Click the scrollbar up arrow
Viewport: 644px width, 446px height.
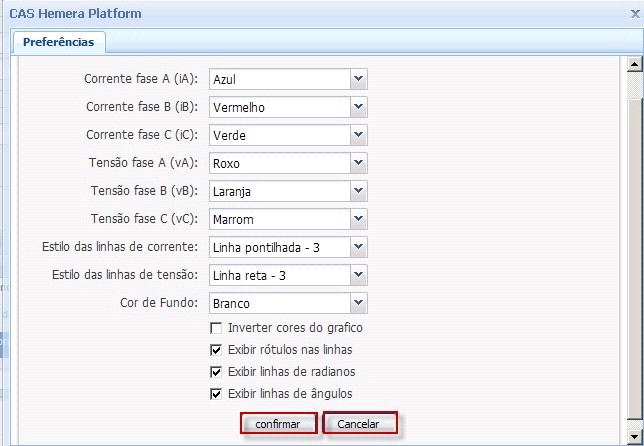[x=633, y=66]
